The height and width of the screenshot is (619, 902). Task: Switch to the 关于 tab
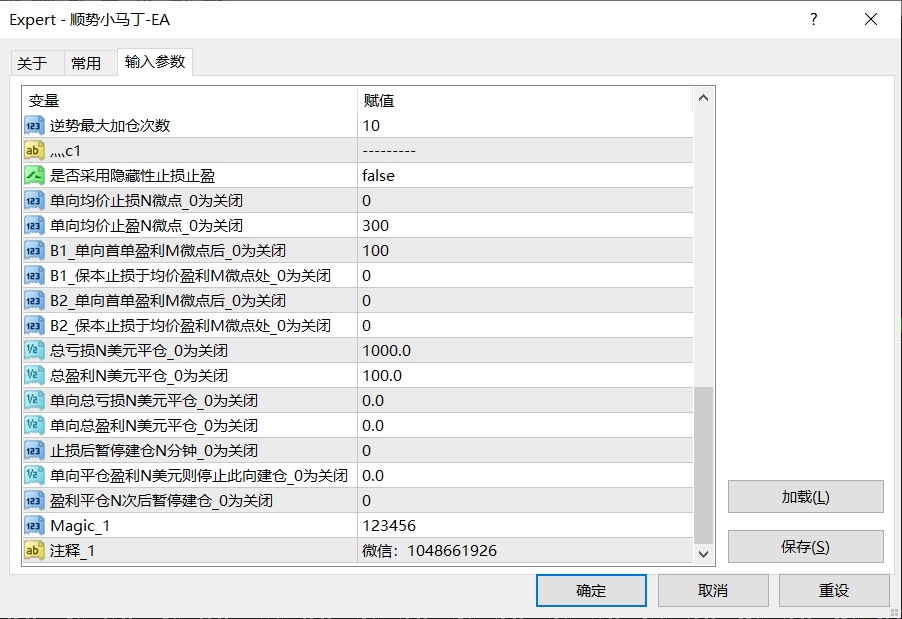[x=32, y=63]
